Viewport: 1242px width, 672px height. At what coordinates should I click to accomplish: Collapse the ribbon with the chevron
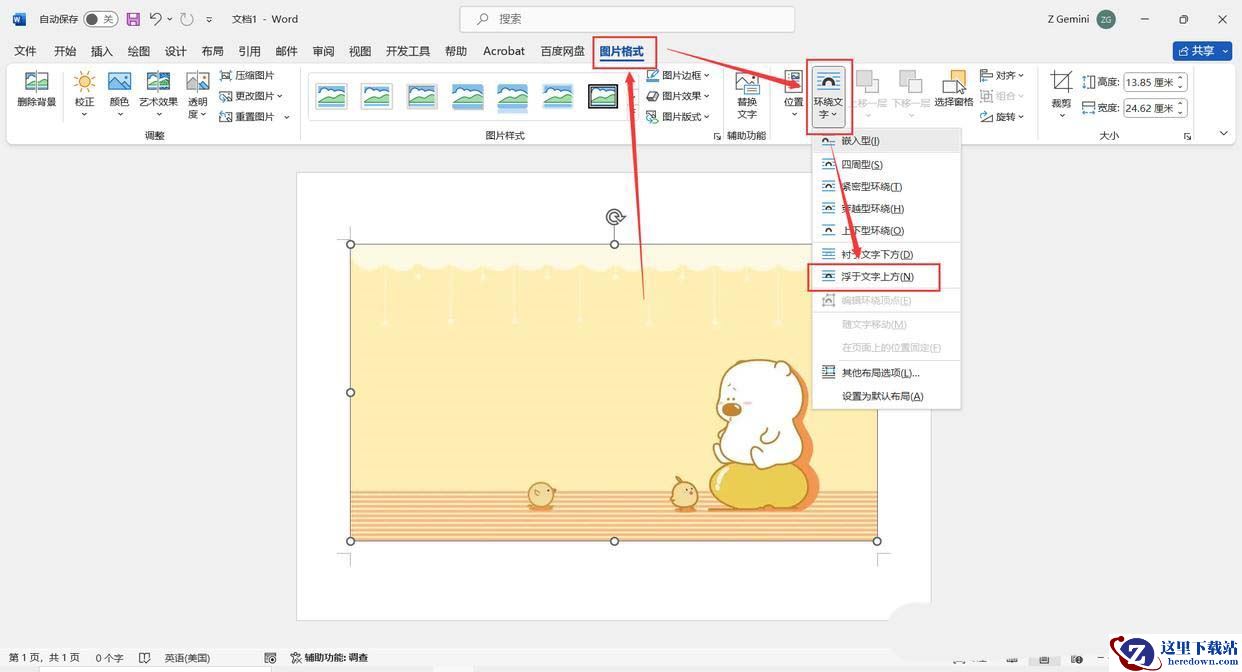pyautogui.click(x=1224, y=133)
